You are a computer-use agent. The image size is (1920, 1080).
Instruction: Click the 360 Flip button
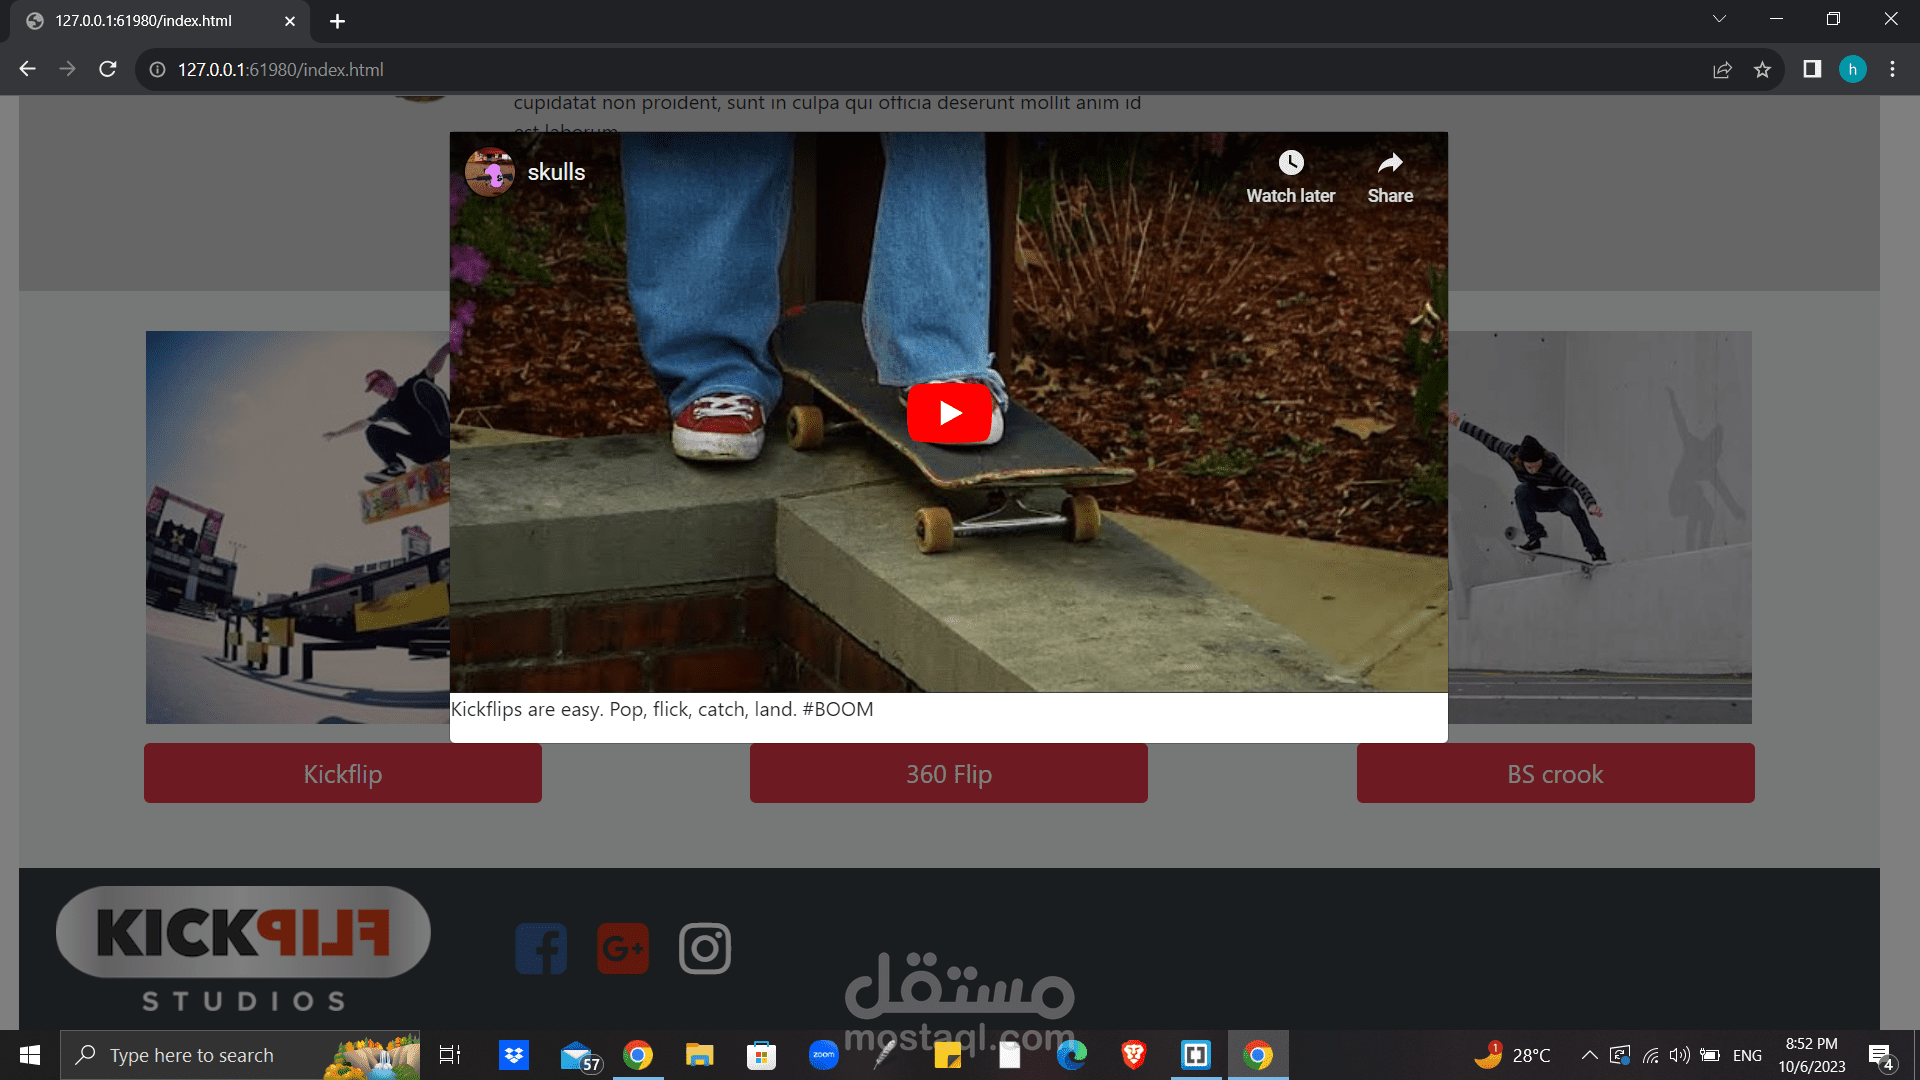coord(948,773)
